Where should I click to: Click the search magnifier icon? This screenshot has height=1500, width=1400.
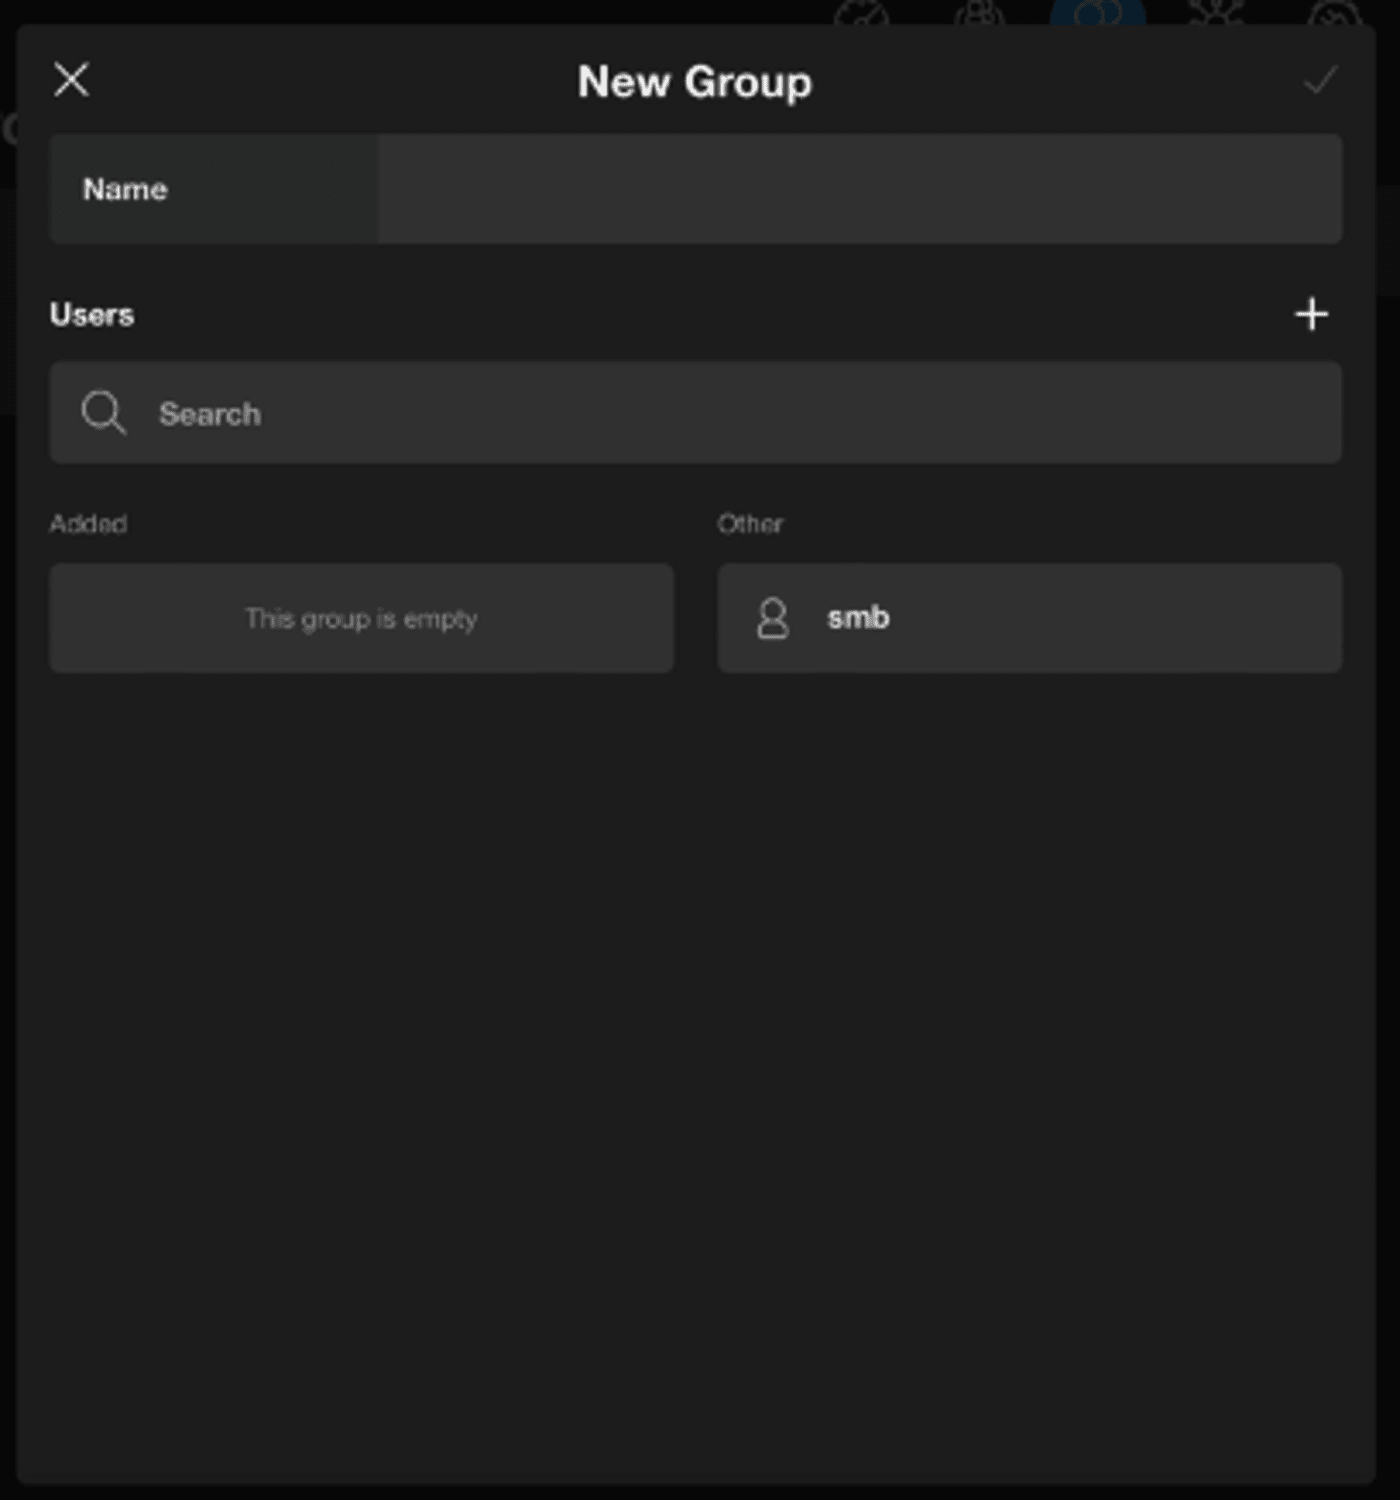coord(103,413)
